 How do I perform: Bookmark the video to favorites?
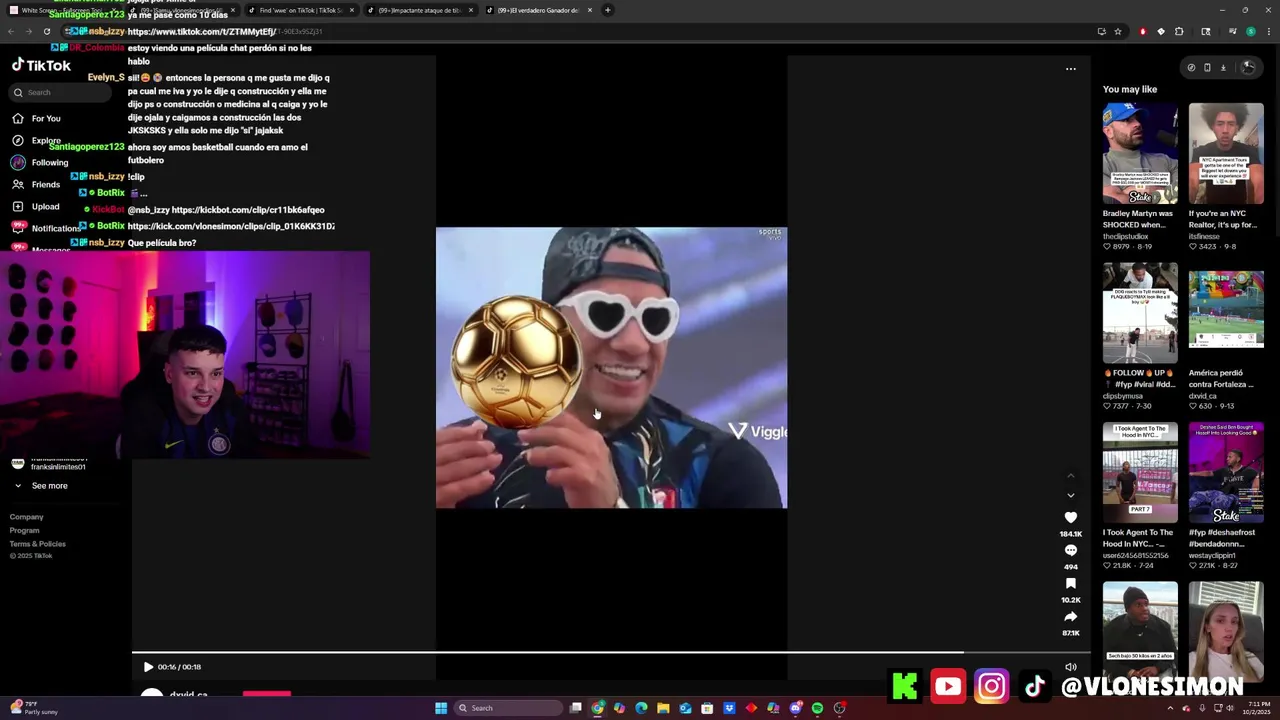(1071, 583)
